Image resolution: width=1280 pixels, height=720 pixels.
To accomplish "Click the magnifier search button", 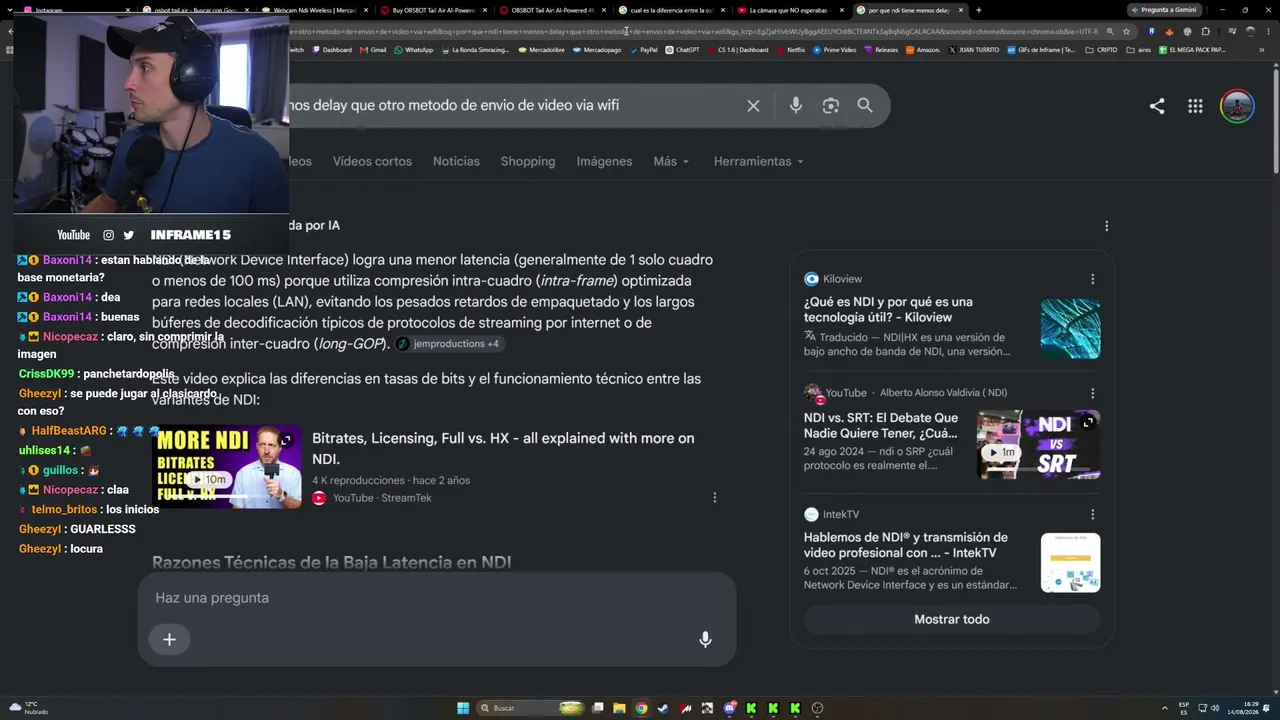I will point(865,106).
